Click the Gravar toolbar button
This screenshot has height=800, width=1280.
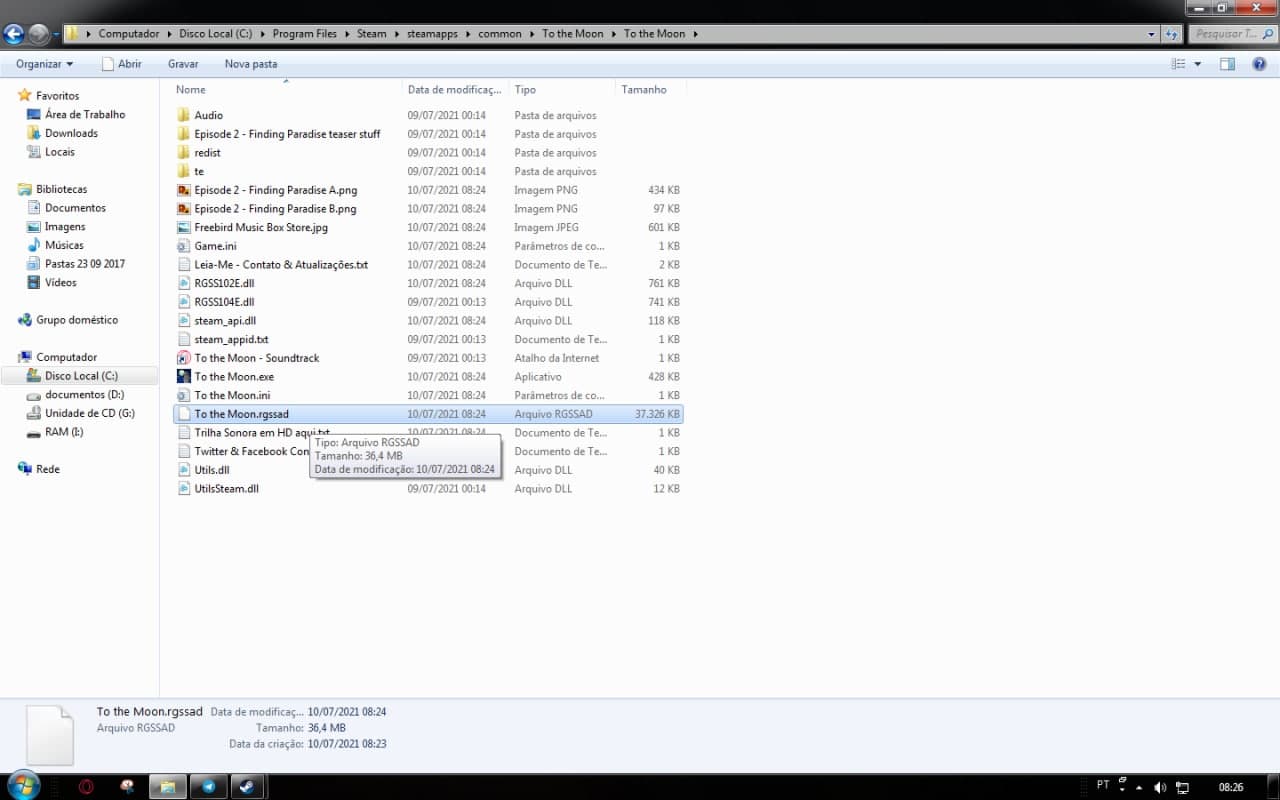pos(183,64)
